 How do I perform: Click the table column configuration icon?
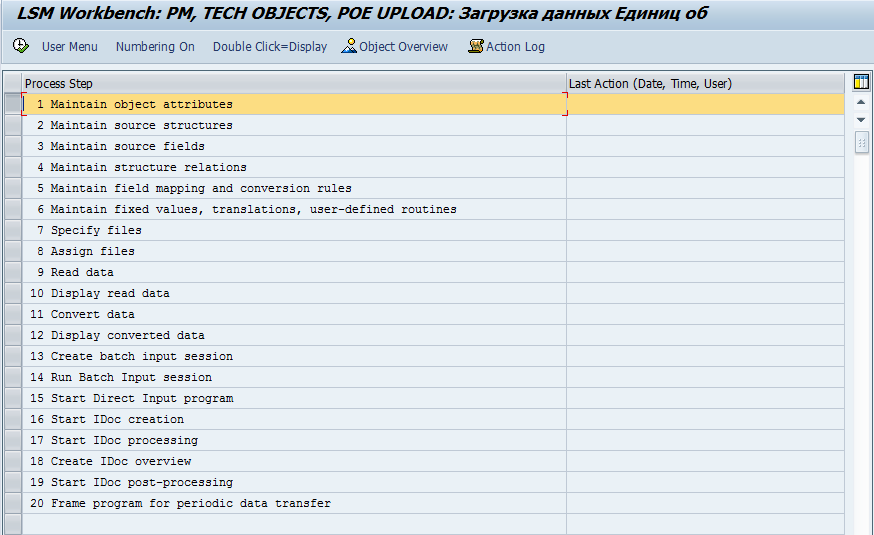click(x=861, y=82)
